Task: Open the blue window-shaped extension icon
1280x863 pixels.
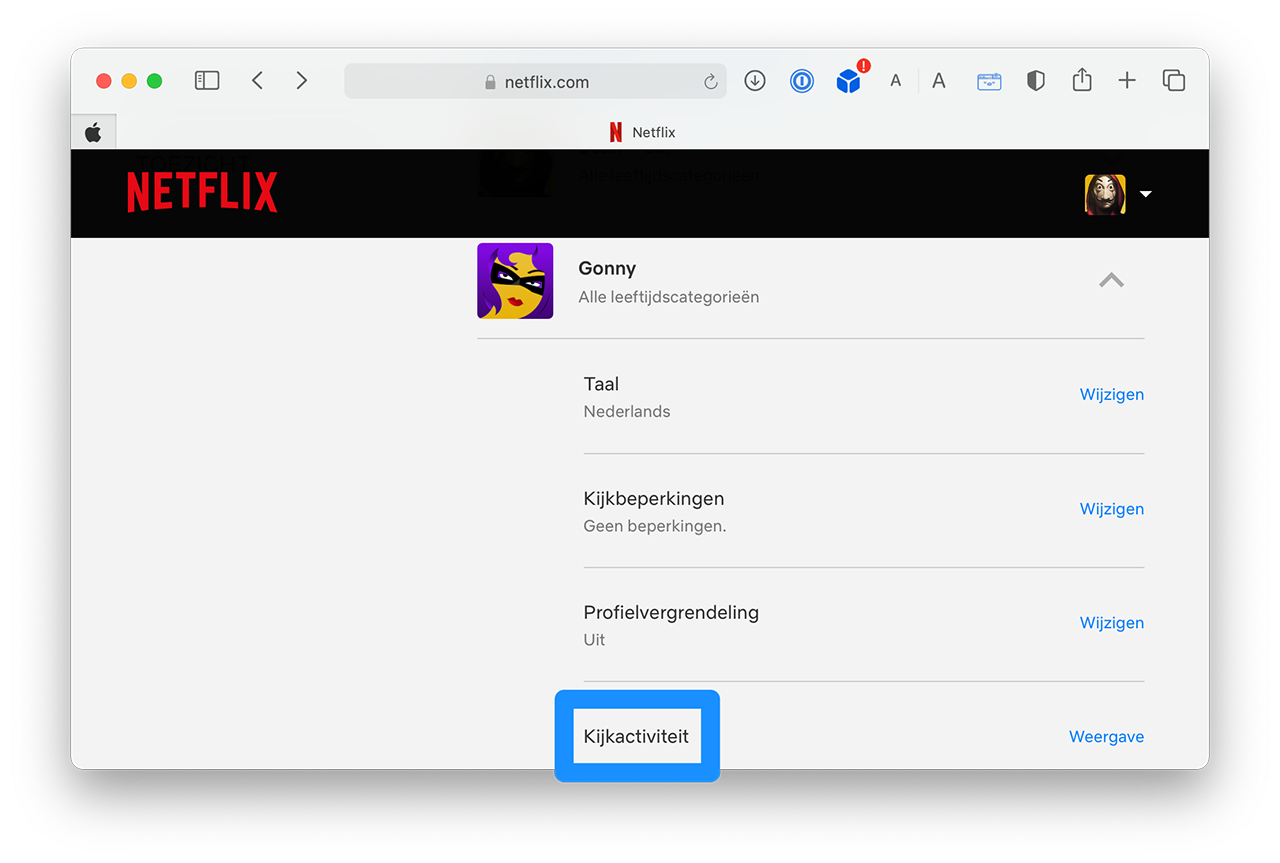Action: [x=989, y=82]
